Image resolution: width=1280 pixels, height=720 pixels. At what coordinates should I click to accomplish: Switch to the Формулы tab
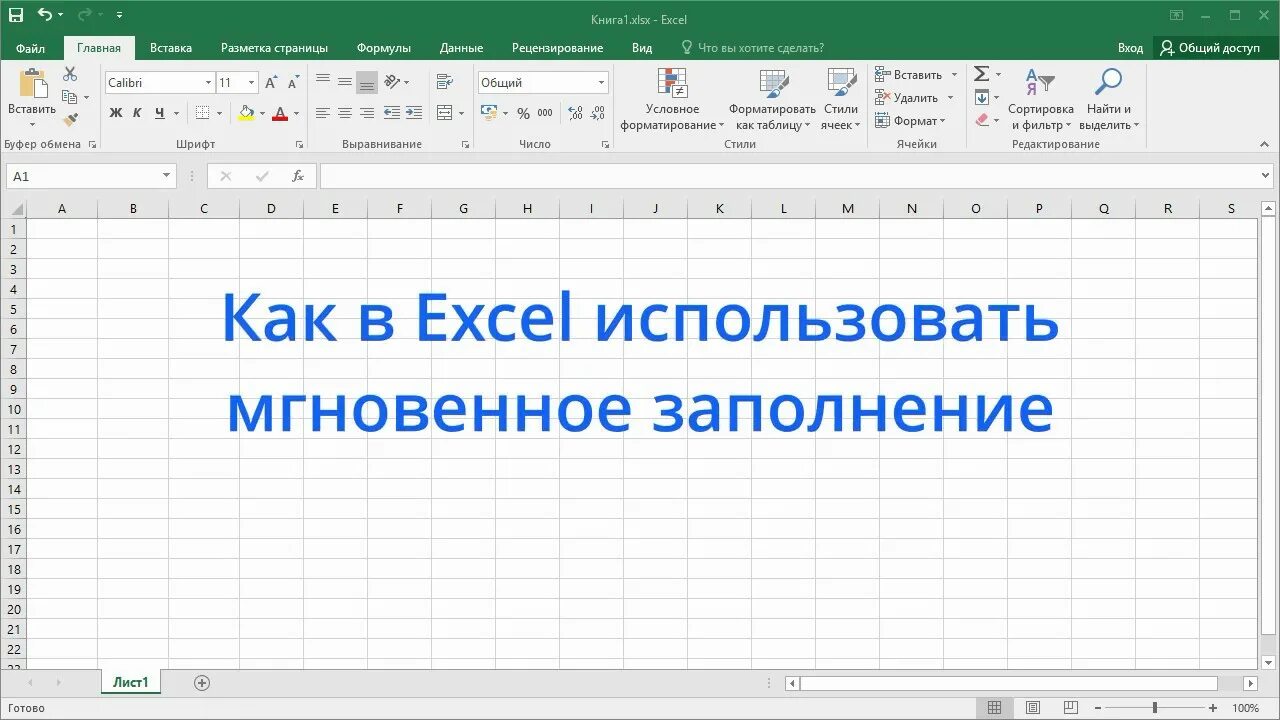point(384,48)
